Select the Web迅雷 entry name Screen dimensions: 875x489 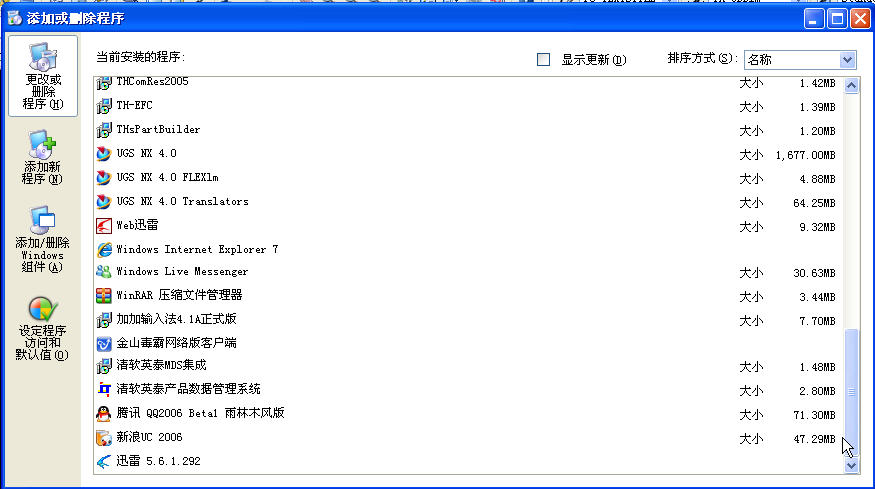(x=137, y=225)
